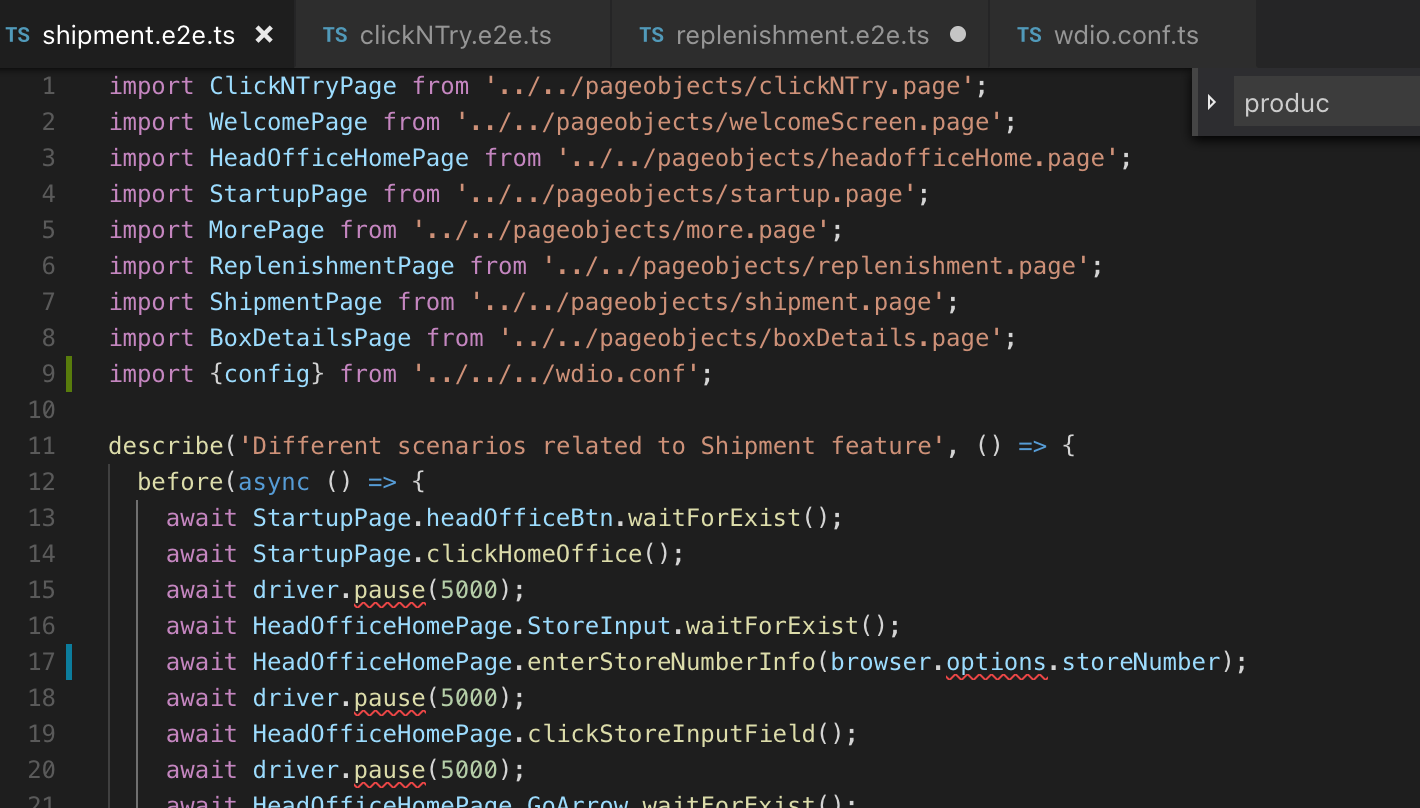Click 'clickHomeOffice' method on line 14
Image resolution: width=1420 pixels, height=808 pixels.
pyautogui.click(x=534, y=554)
